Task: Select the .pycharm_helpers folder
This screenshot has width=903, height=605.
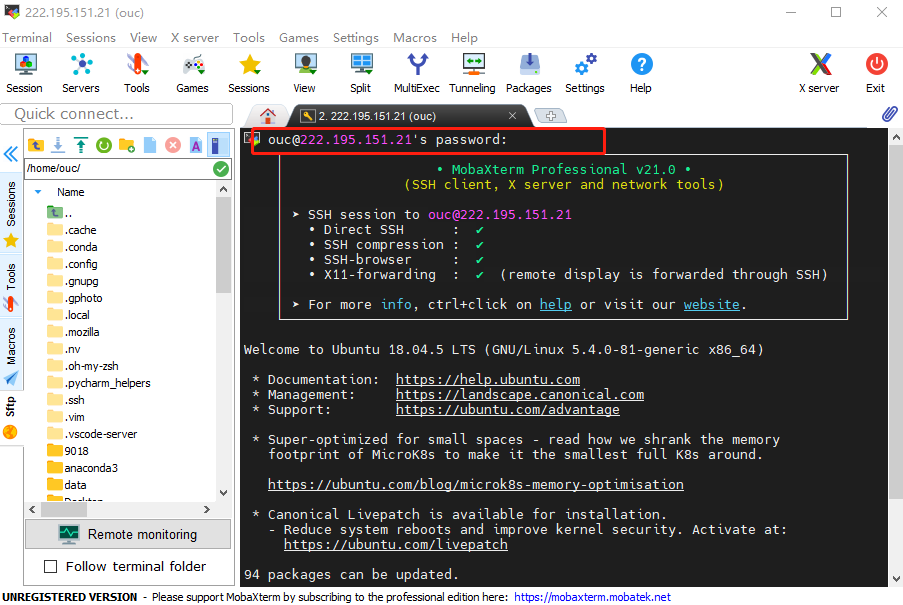Action: tap(98, 383)
